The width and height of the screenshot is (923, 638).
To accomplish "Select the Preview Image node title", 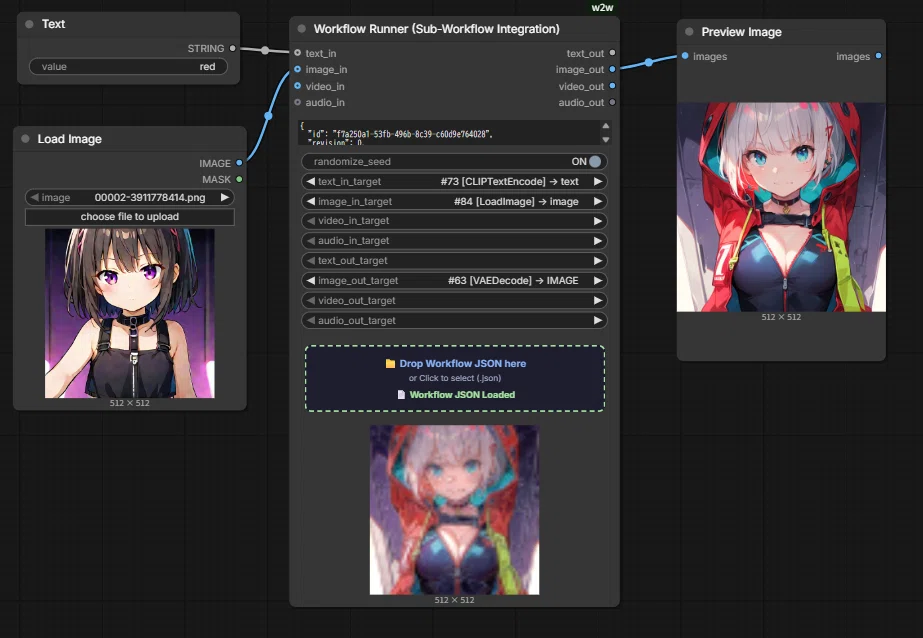I will [x=741, y=32].
